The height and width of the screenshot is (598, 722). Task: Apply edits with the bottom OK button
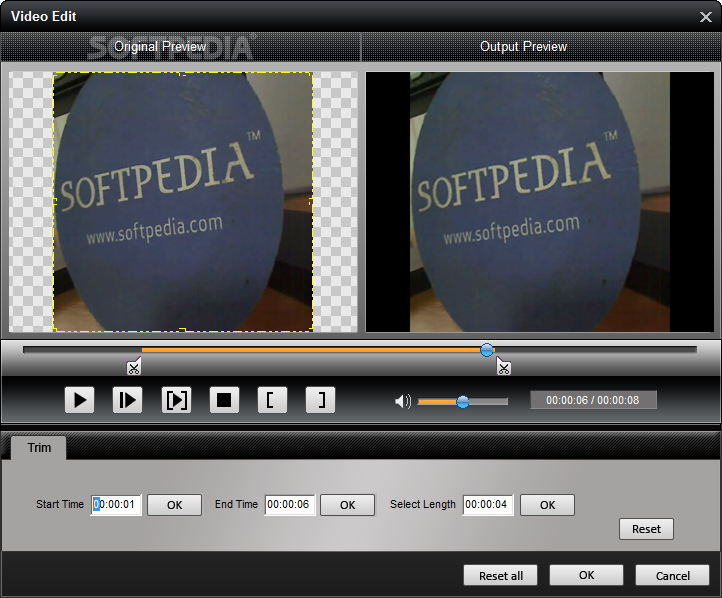(x=586, y=575)
